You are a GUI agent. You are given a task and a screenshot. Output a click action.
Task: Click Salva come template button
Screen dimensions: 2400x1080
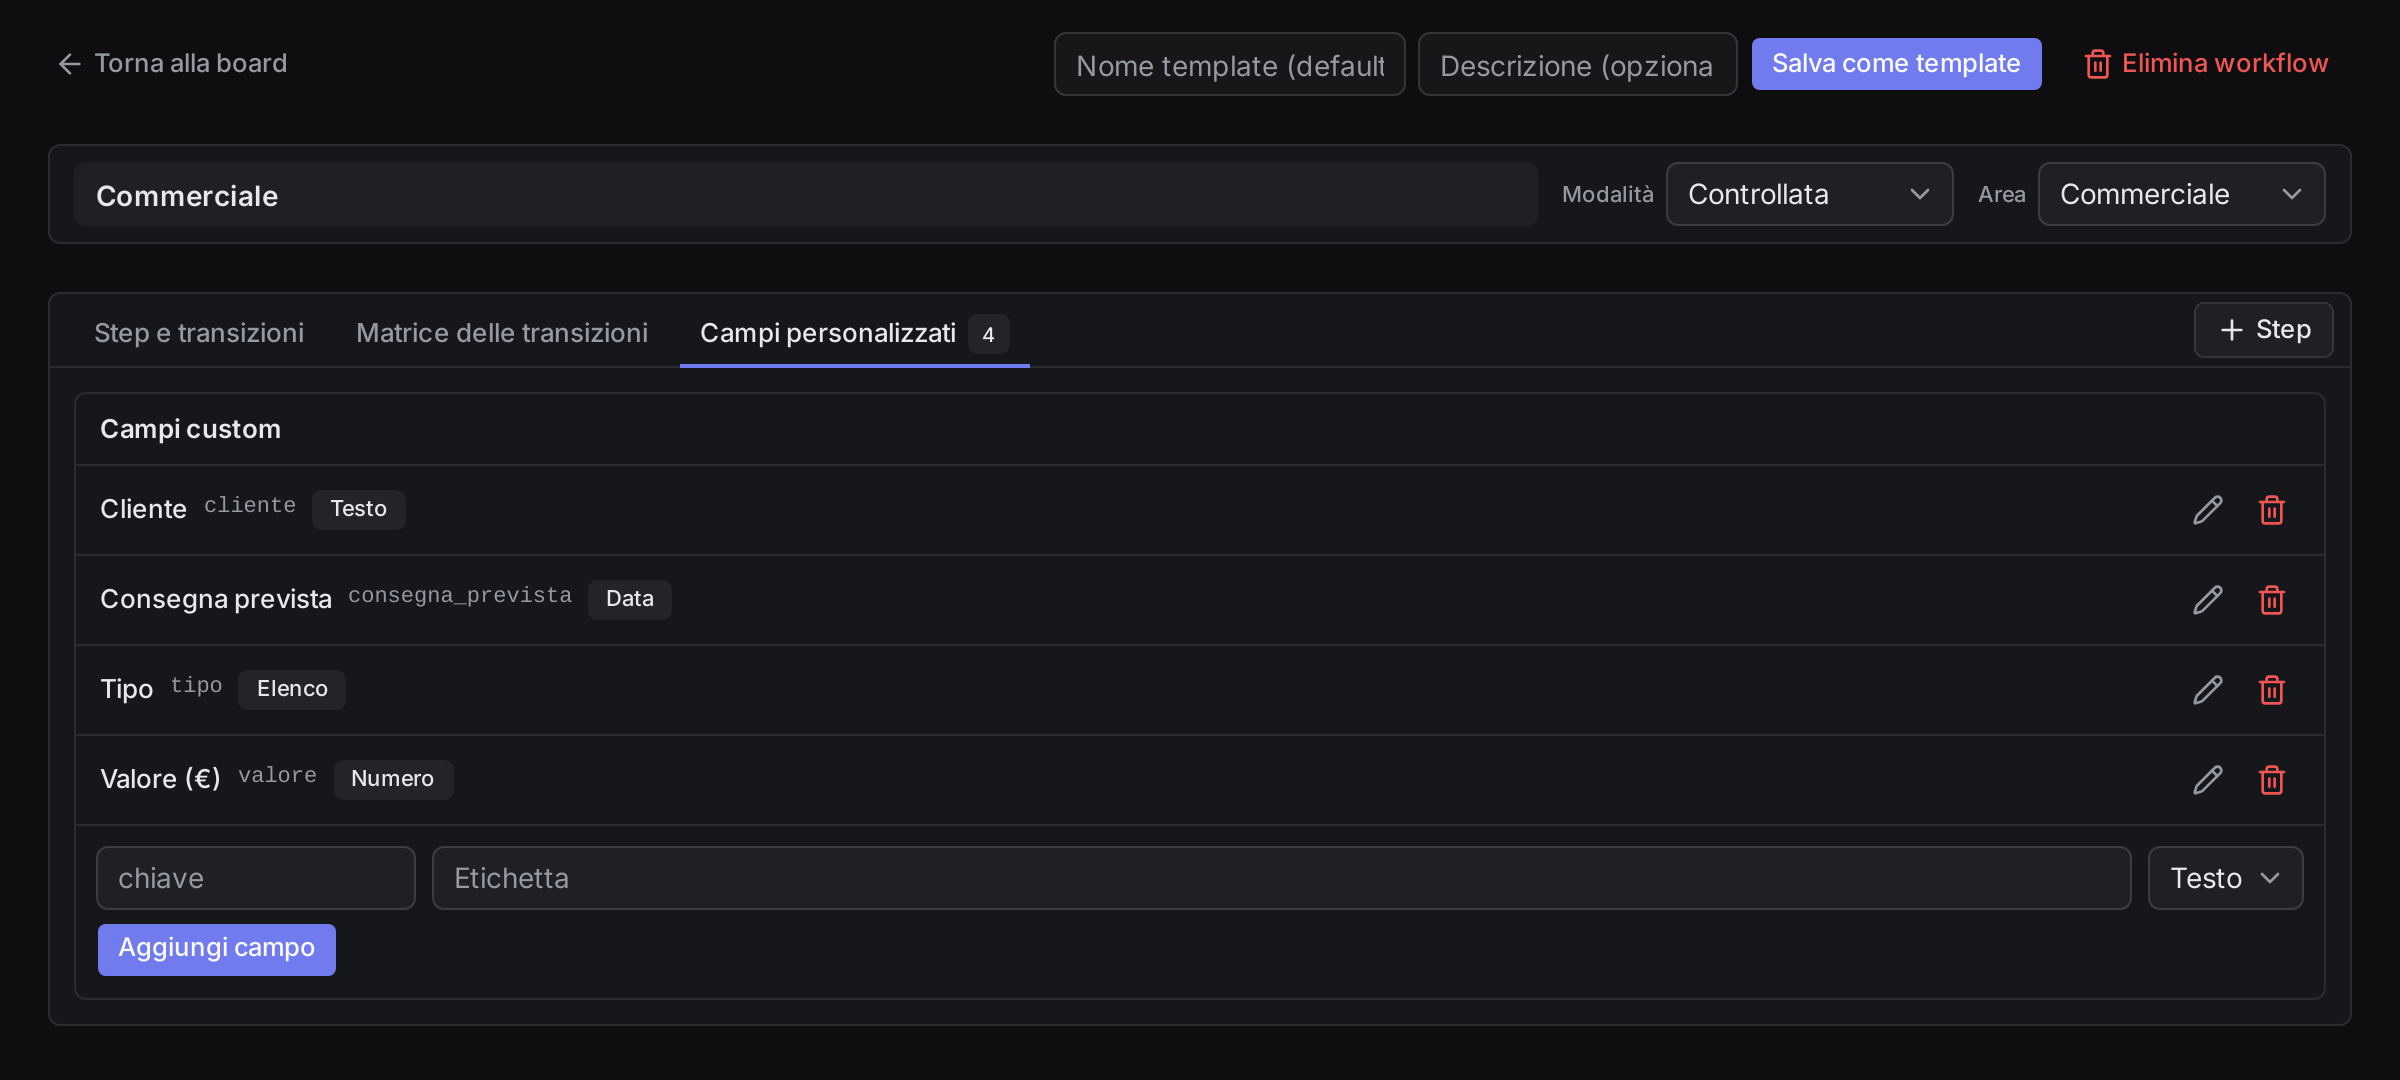1896,64
